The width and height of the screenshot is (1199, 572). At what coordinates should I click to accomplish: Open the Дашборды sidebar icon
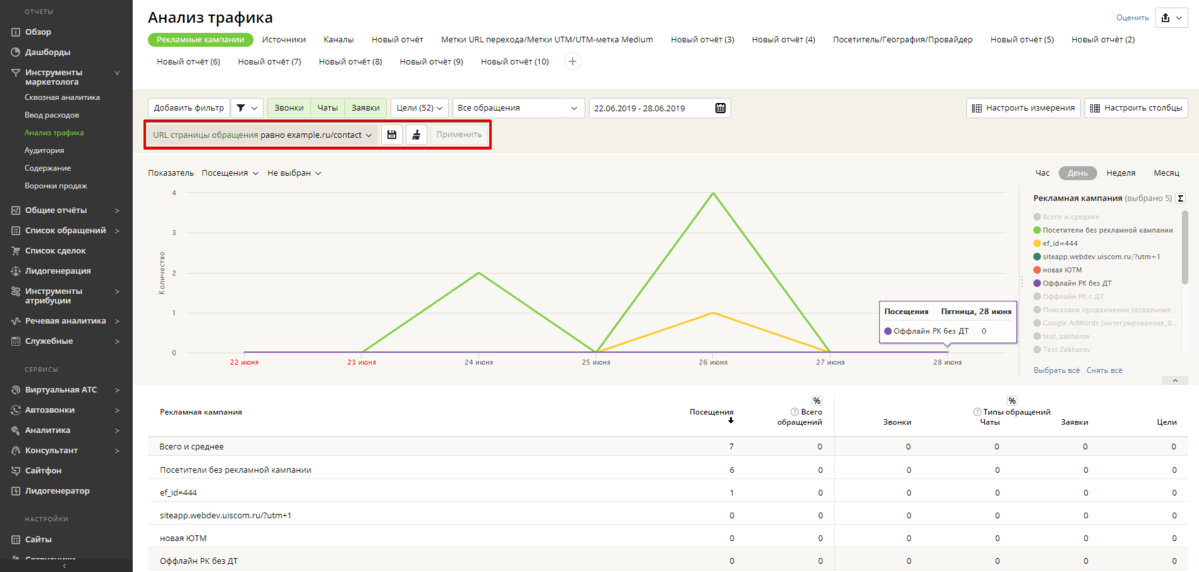(x=15, y=53)
